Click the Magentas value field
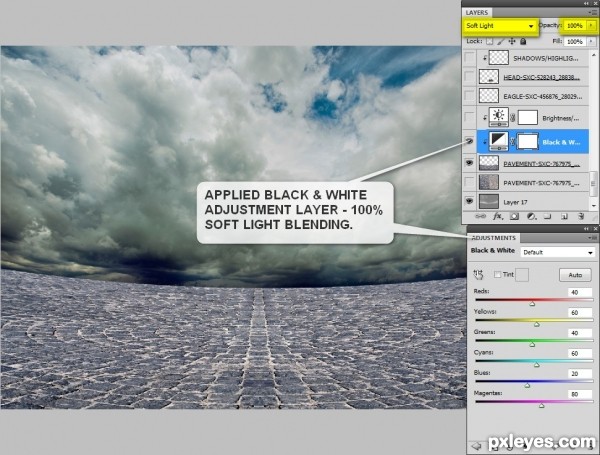 580,394
